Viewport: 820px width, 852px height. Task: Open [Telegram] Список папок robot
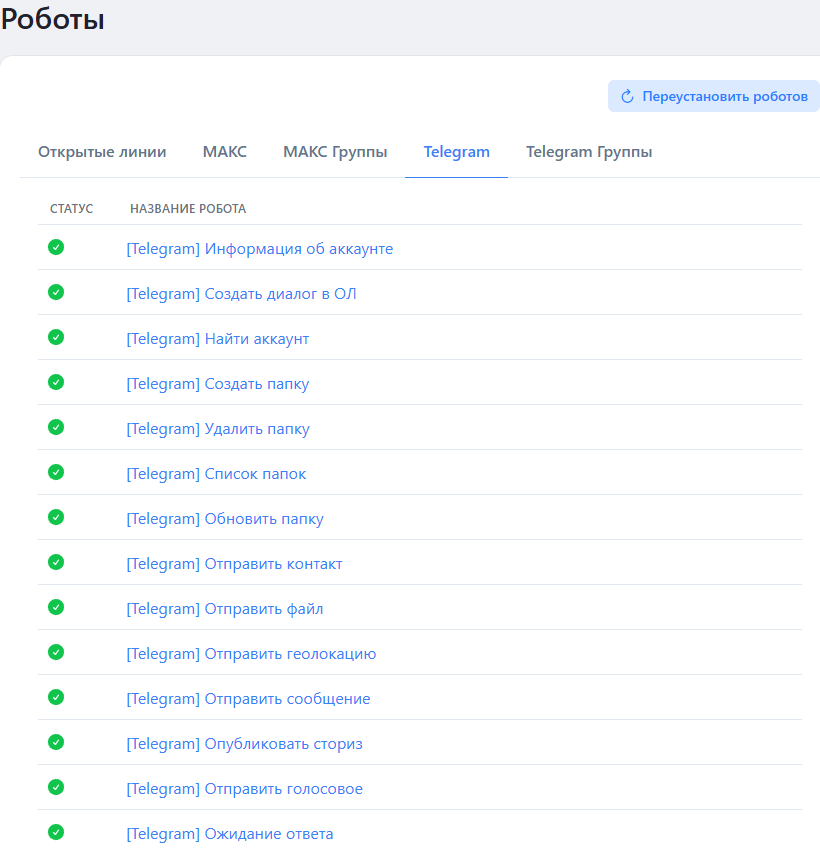pos(216,474)
